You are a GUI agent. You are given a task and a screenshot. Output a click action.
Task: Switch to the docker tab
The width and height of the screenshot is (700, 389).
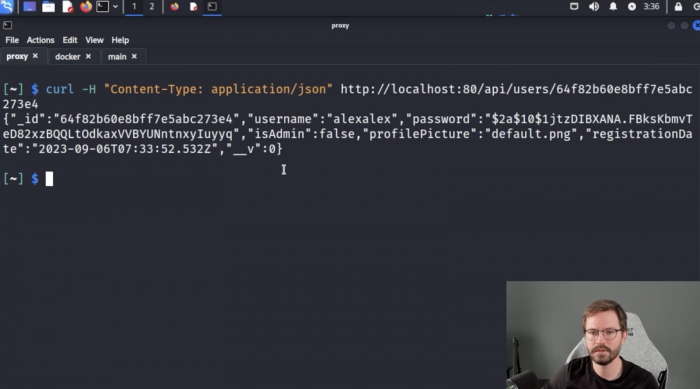[67, 57]
